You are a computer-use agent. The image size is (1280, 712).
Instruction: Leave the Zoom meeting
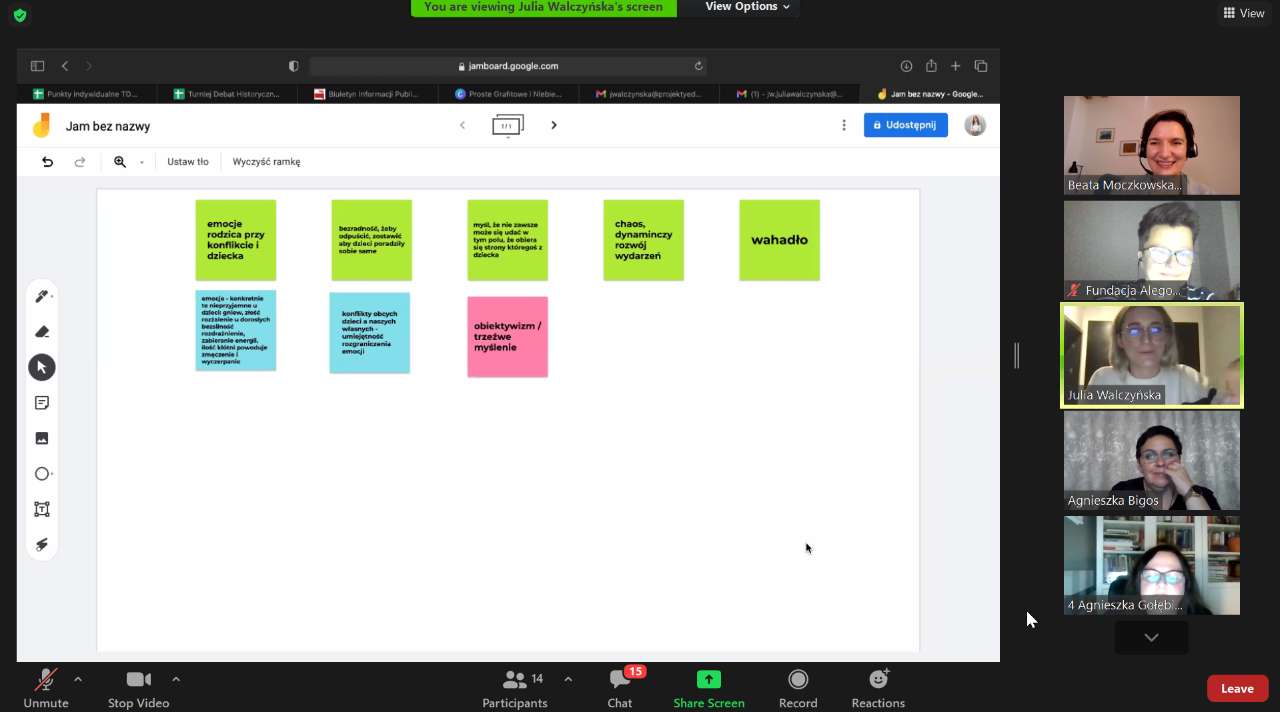(1237, 688)
